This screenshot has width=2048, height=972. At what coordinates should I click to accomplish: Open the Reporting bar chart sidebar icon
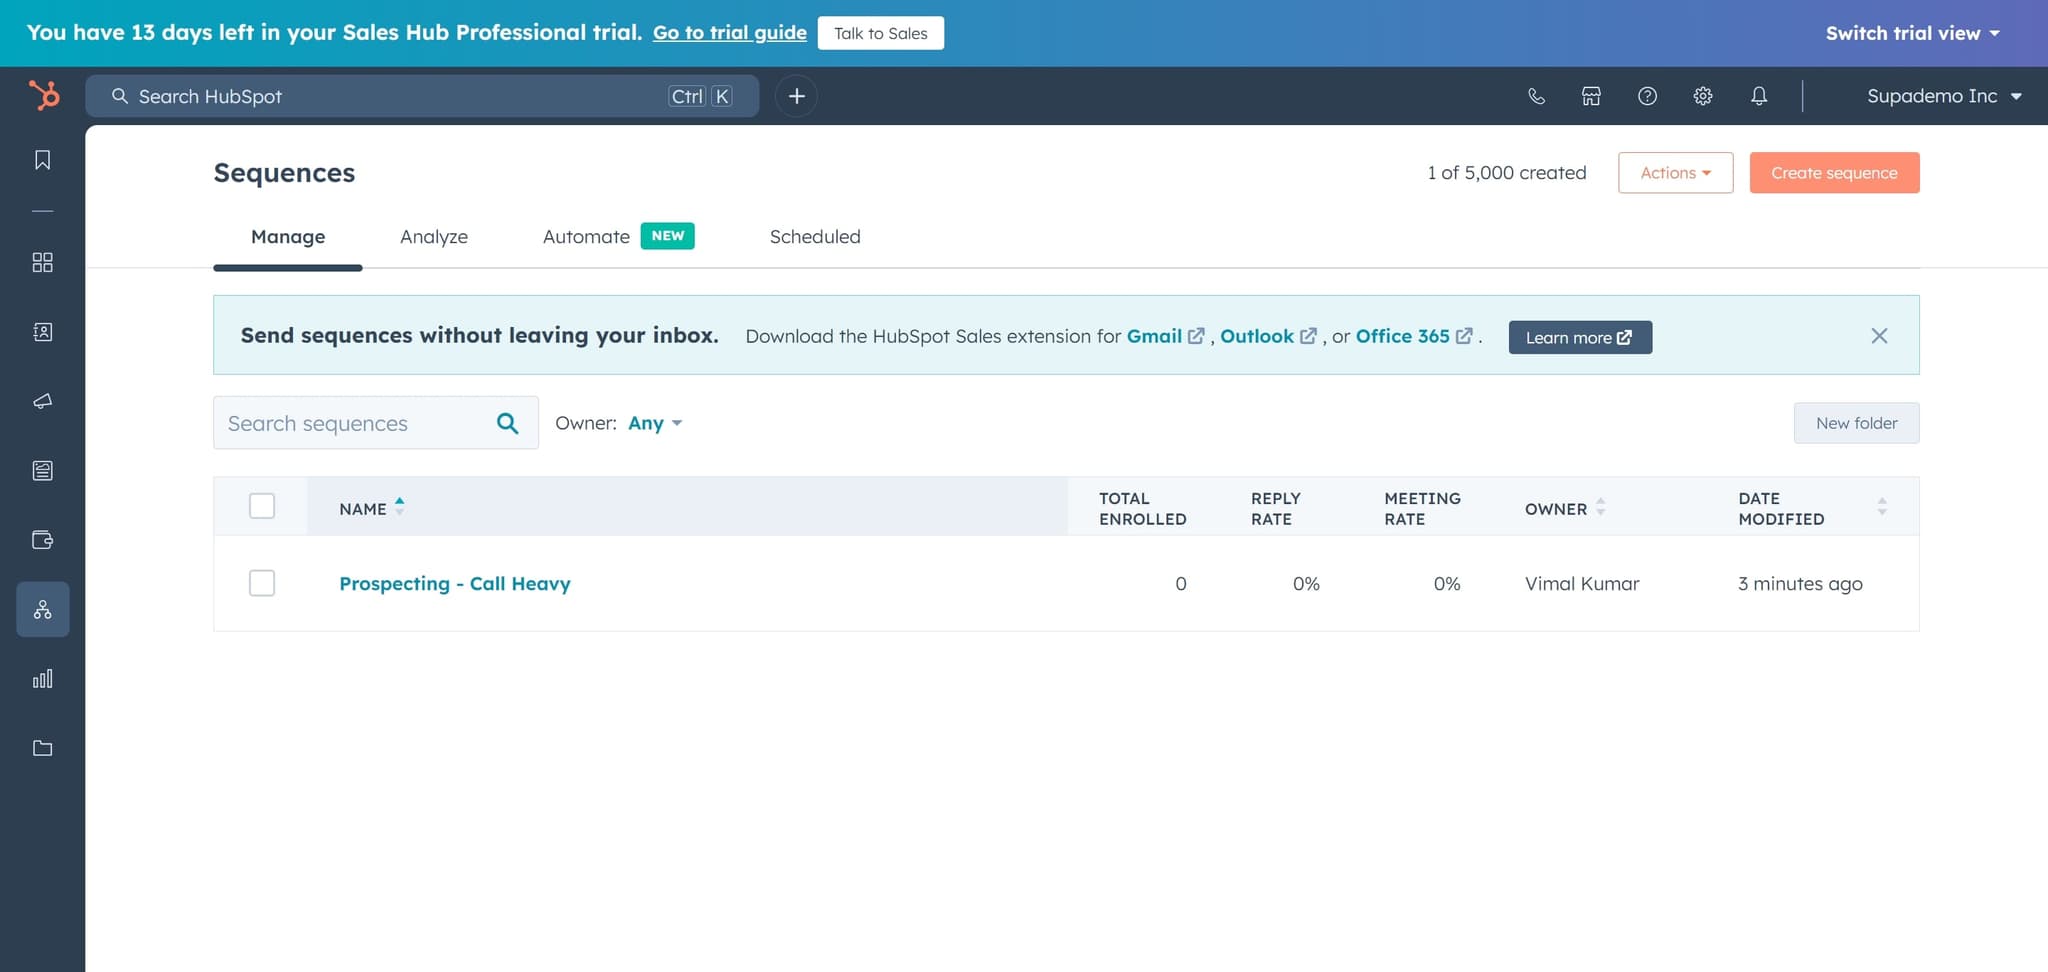(42, 679)
